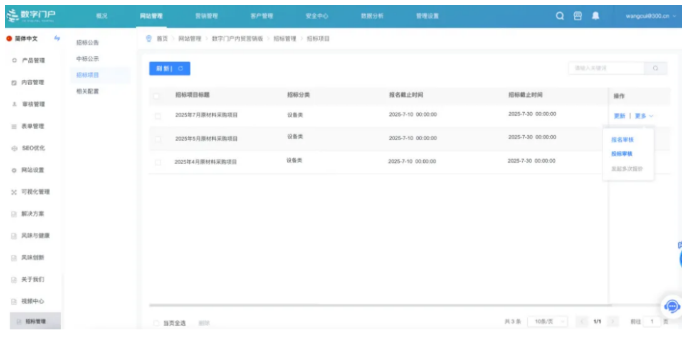
Task: Open 中标公示 in the submenu
Action: pos(87,59)
